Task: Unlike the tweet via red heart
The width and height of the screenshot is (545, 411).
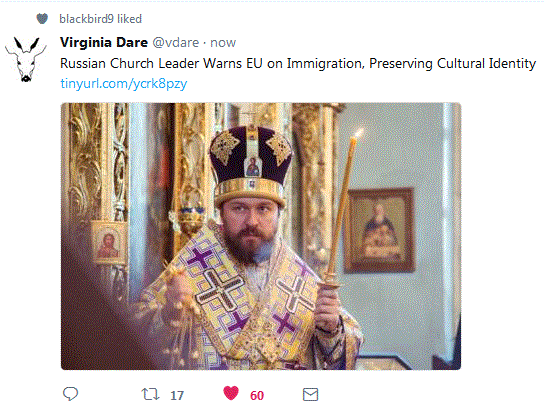Action: [231, 393]
